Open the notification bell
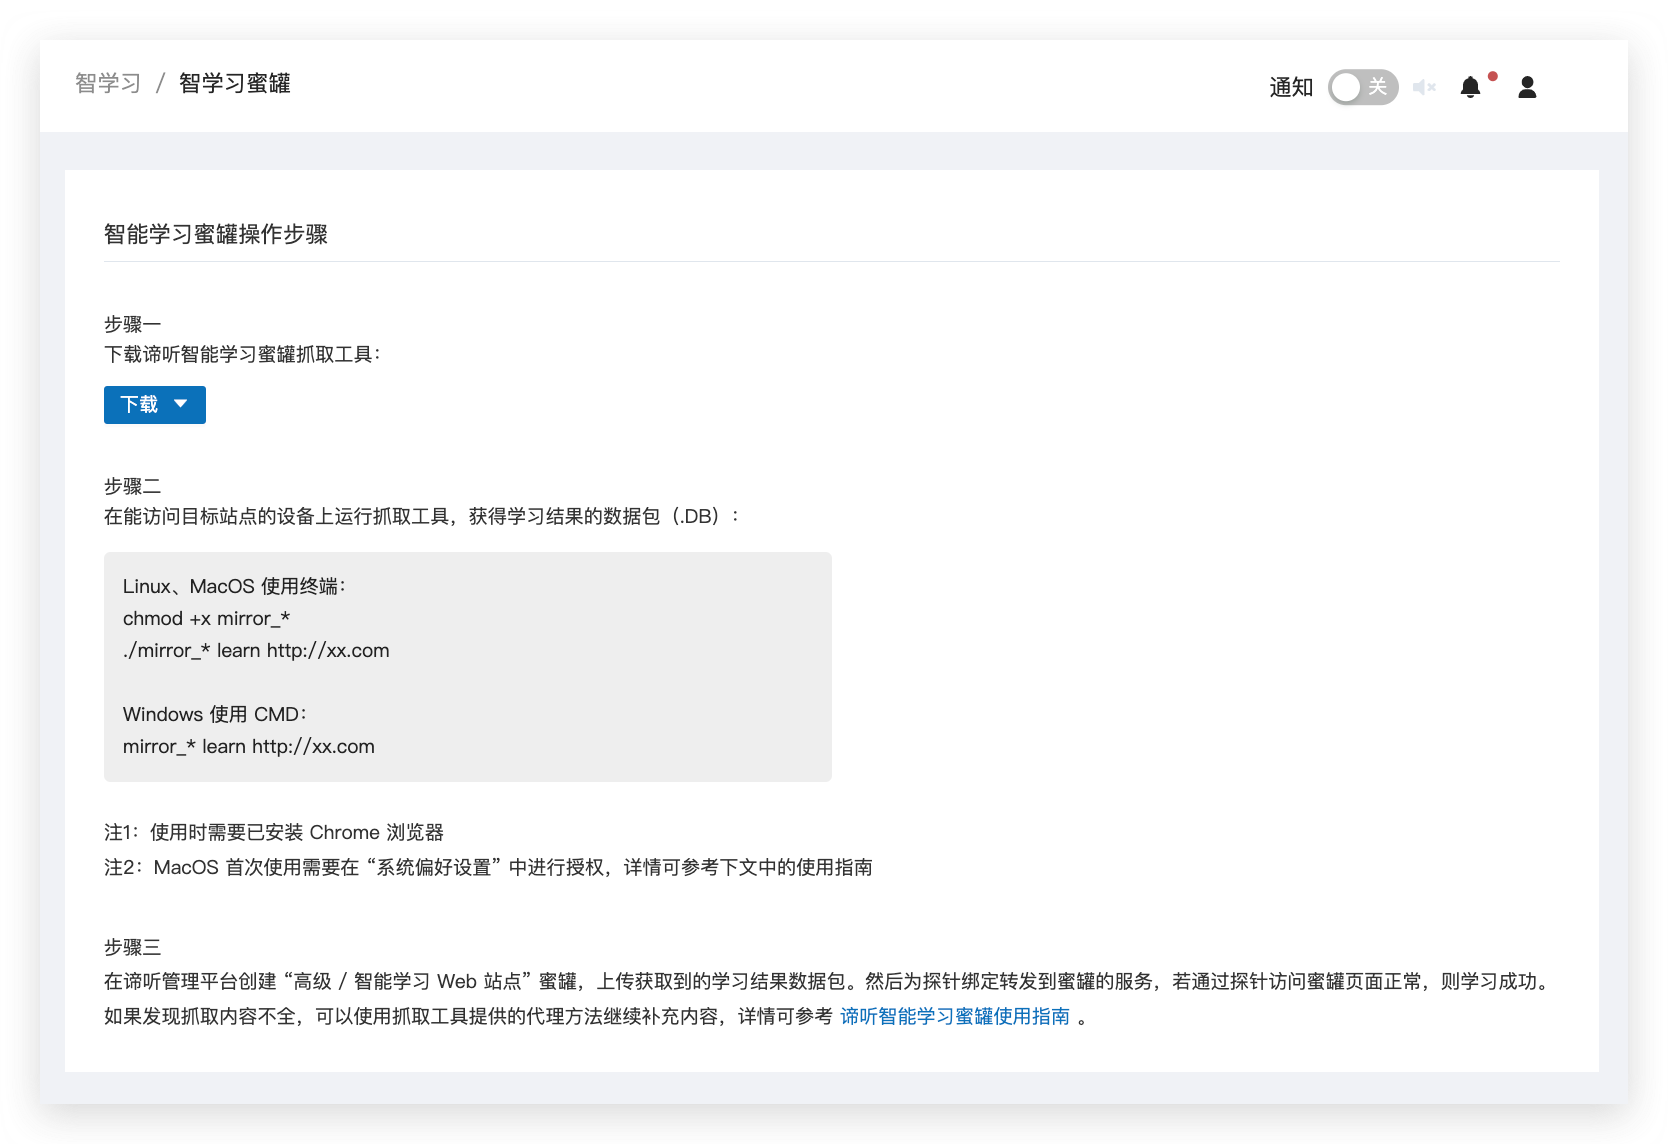Image resolution: width=1668 pixels, height=1144 pixels. coord(1470,88)
